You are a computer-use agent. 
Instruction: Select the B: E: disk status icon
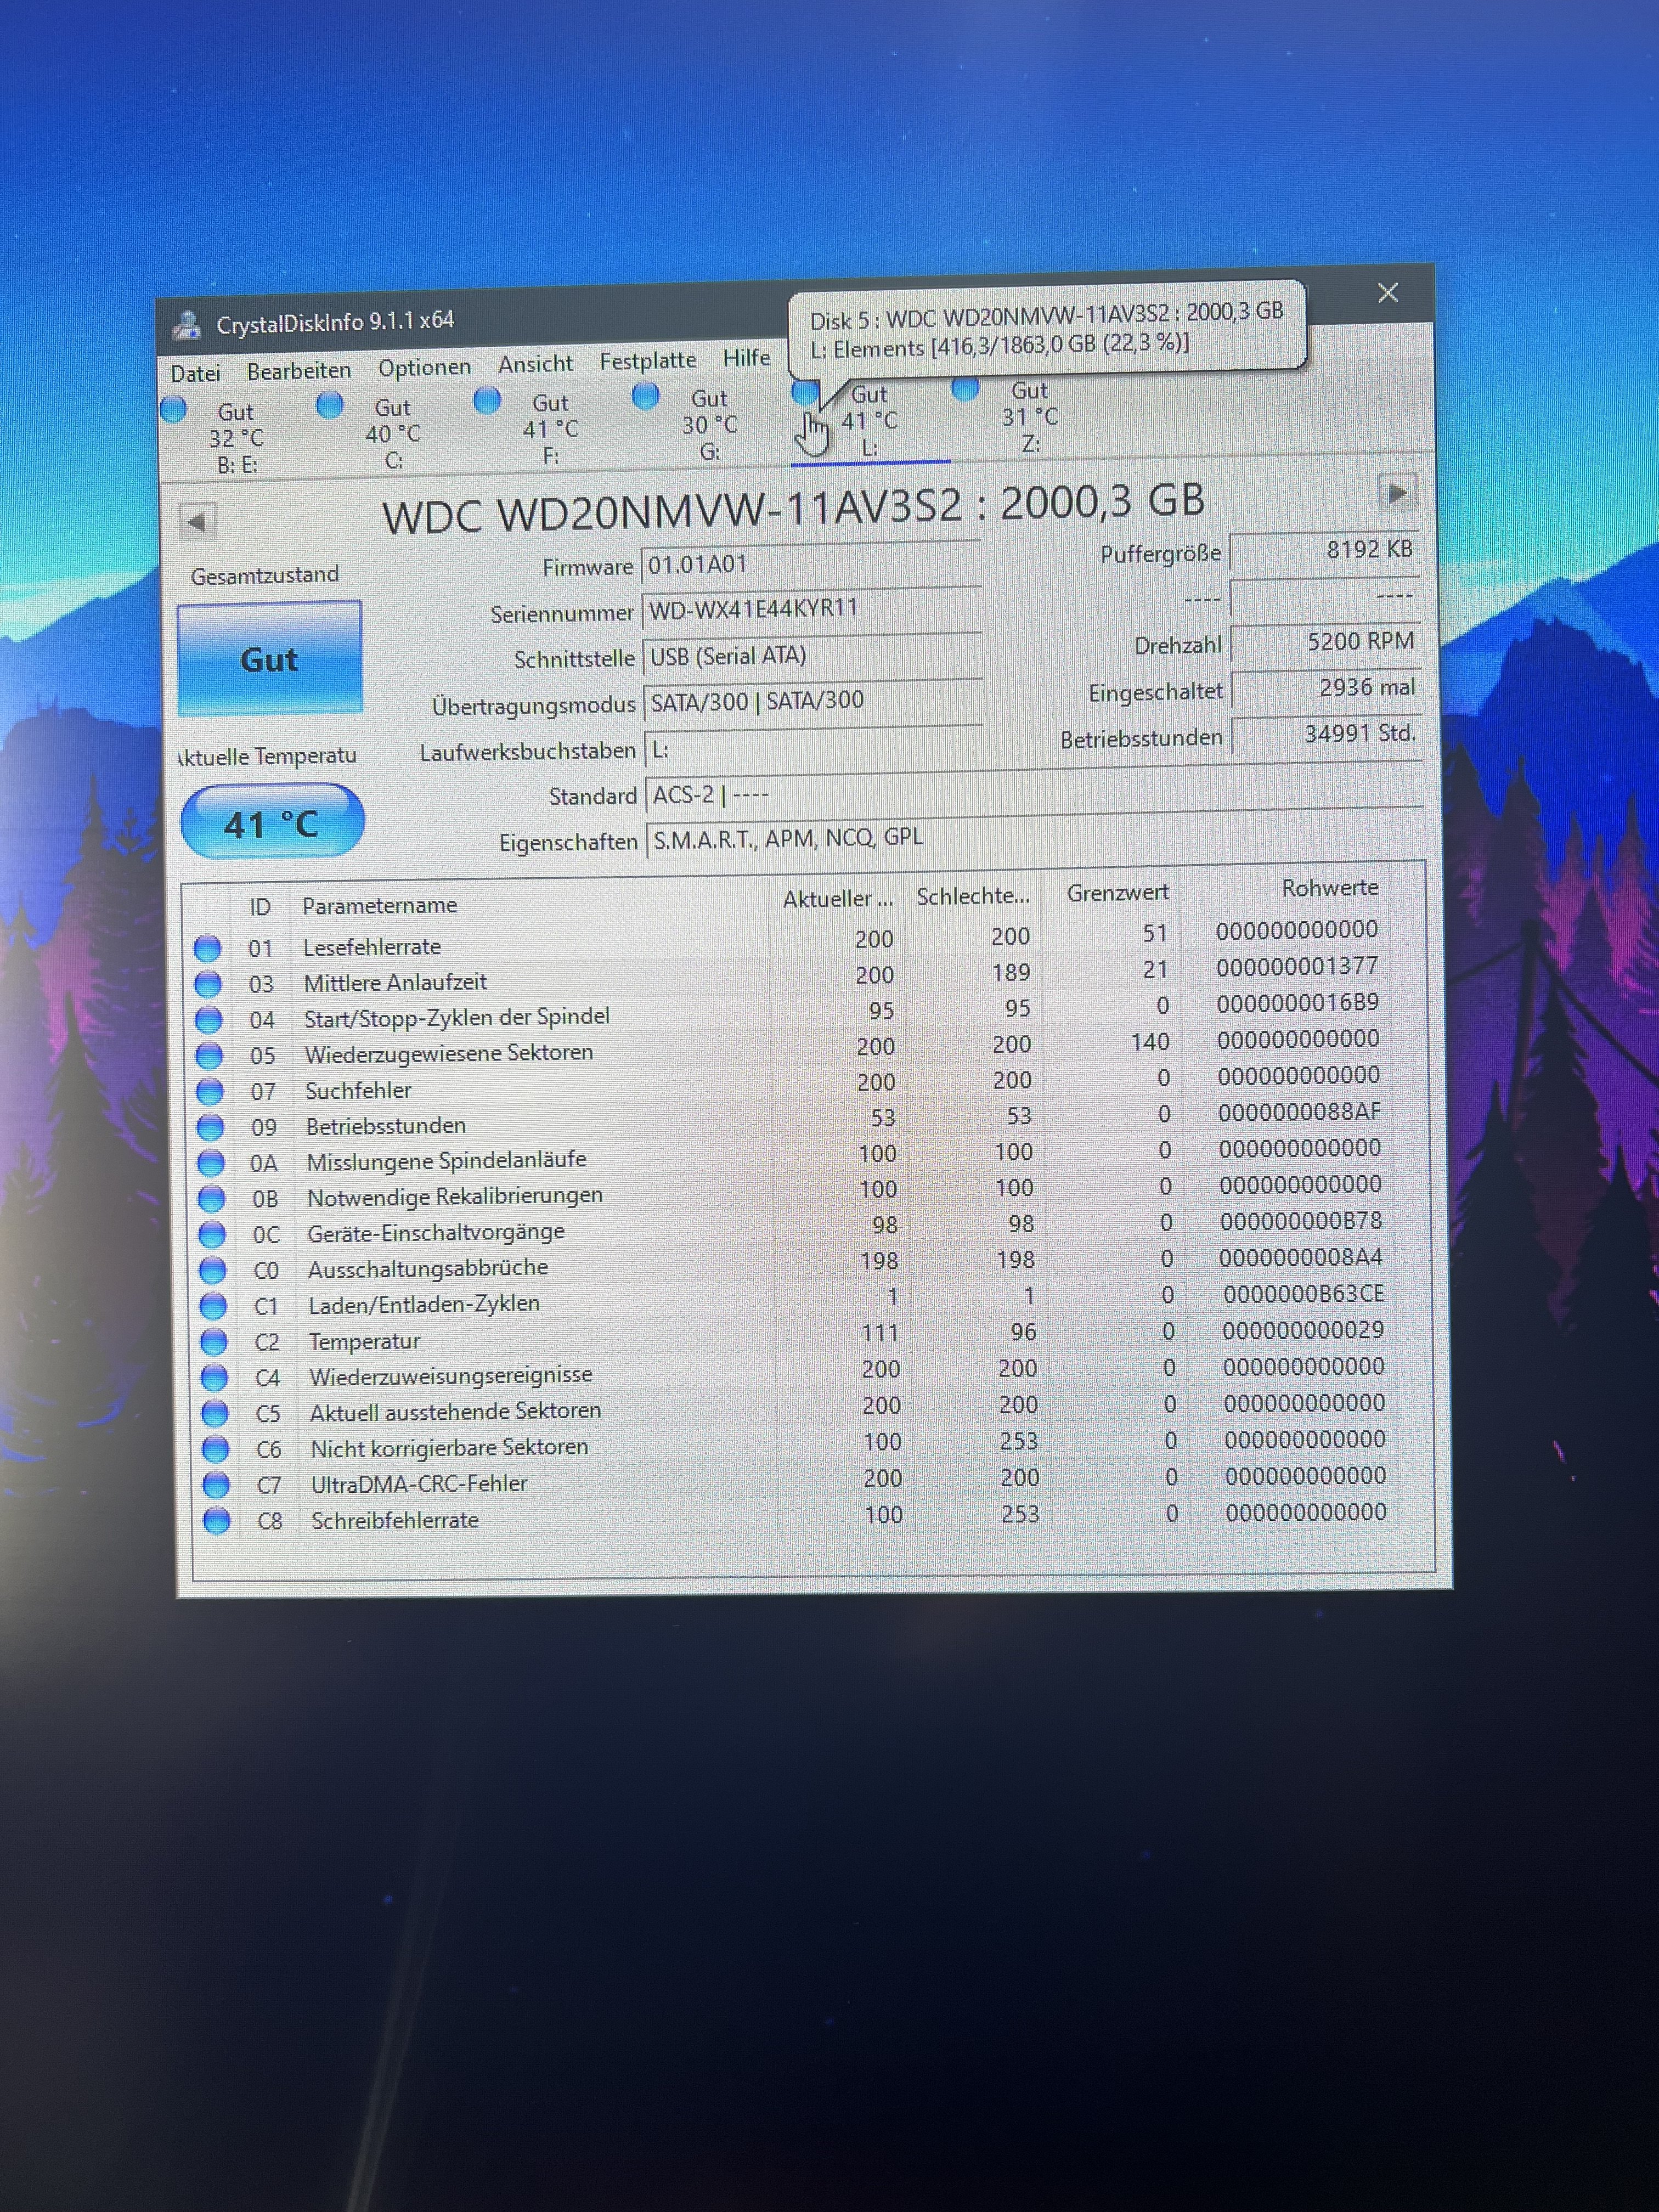click(x=174, y=410)
